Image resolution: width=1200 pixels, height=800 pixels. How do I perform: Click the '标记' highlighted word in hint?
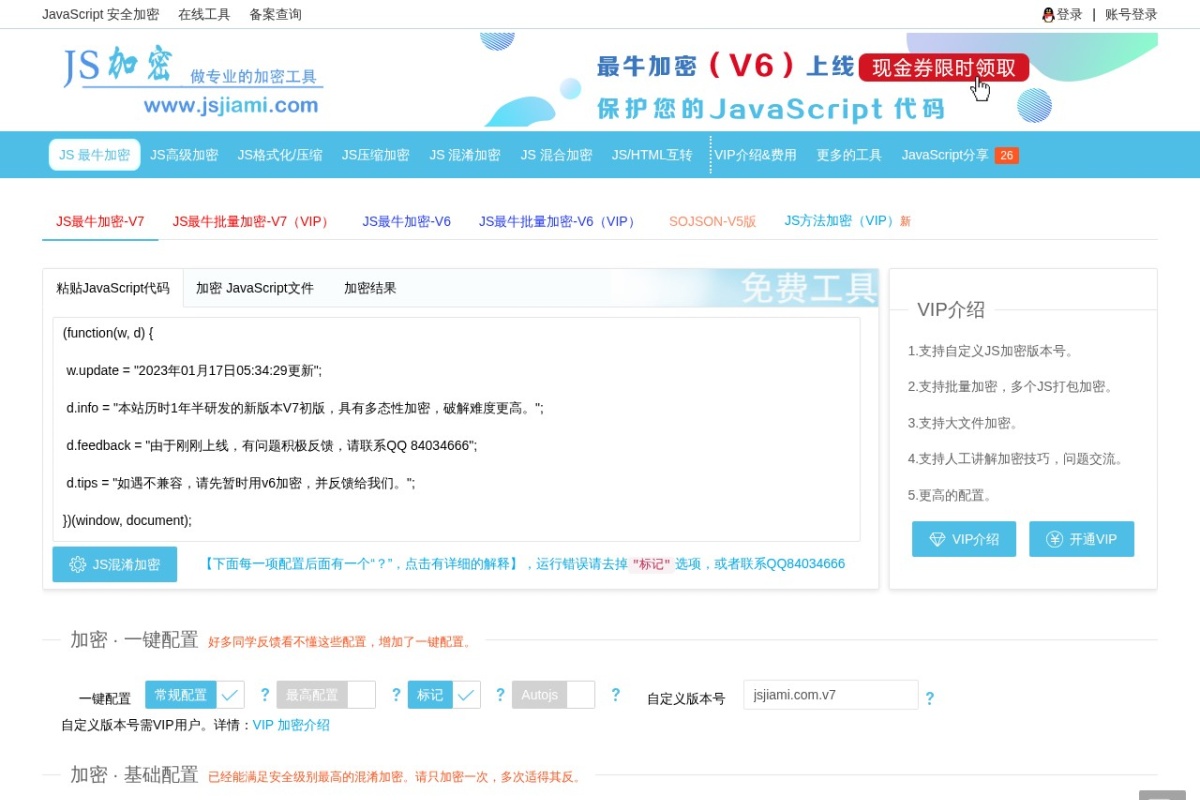(x=651, y=564)
